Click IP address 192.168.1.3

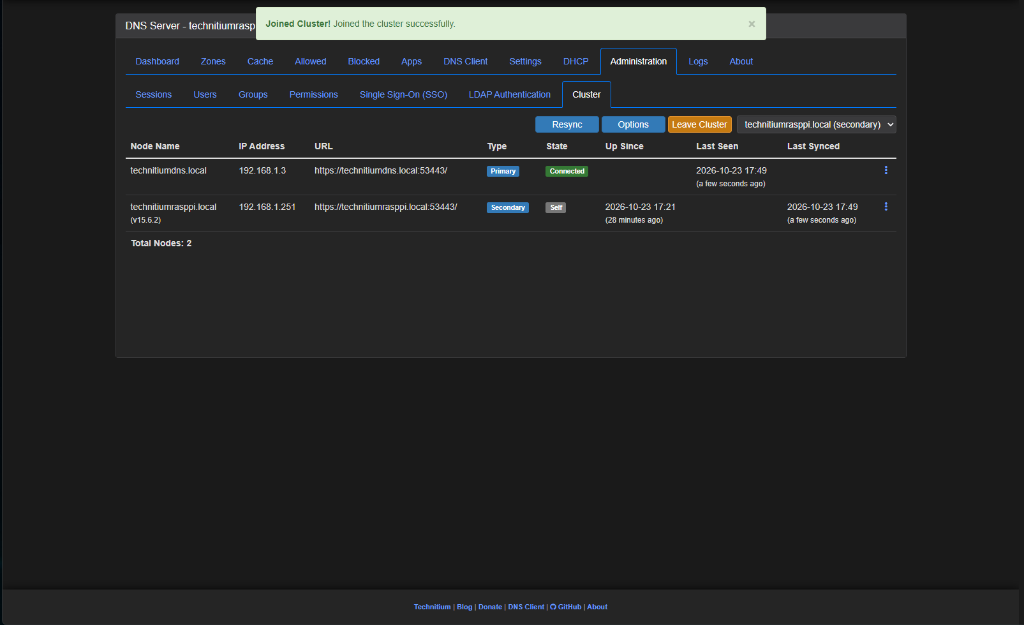pos(262,170)
